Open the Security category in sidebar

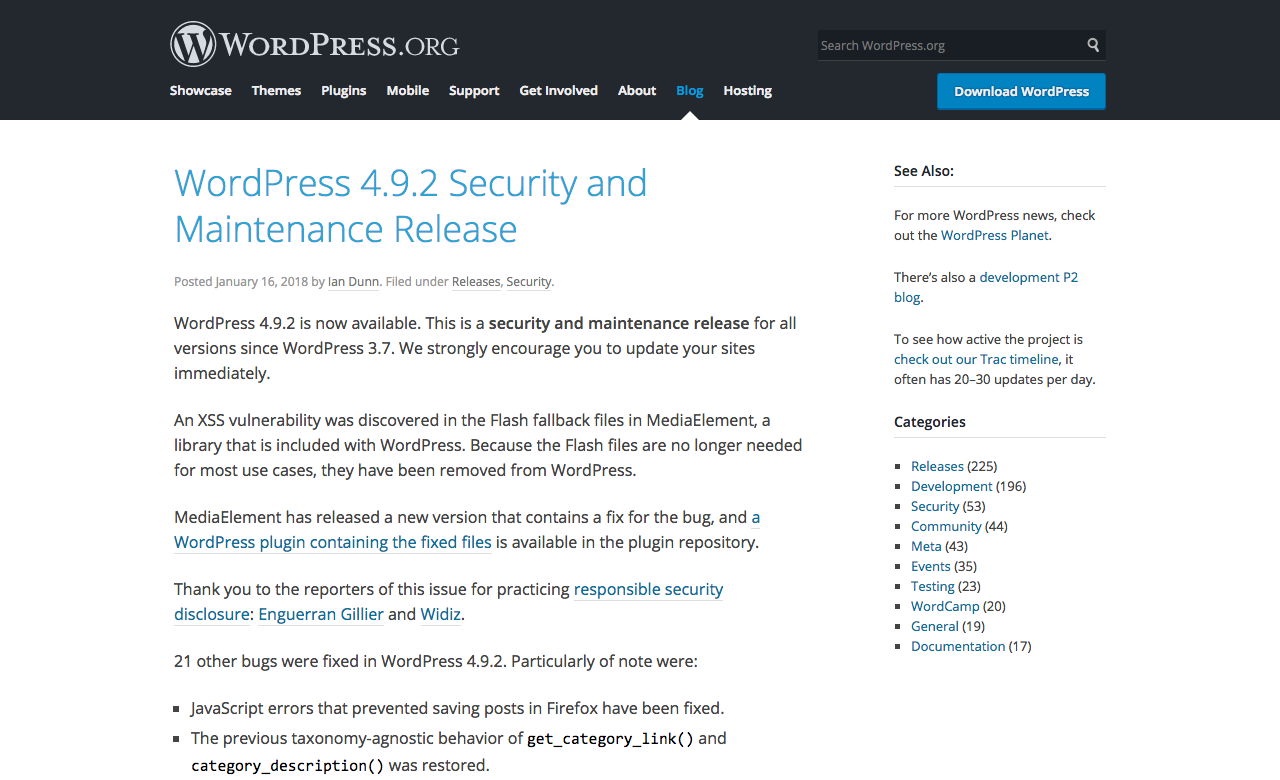[935, 506]
